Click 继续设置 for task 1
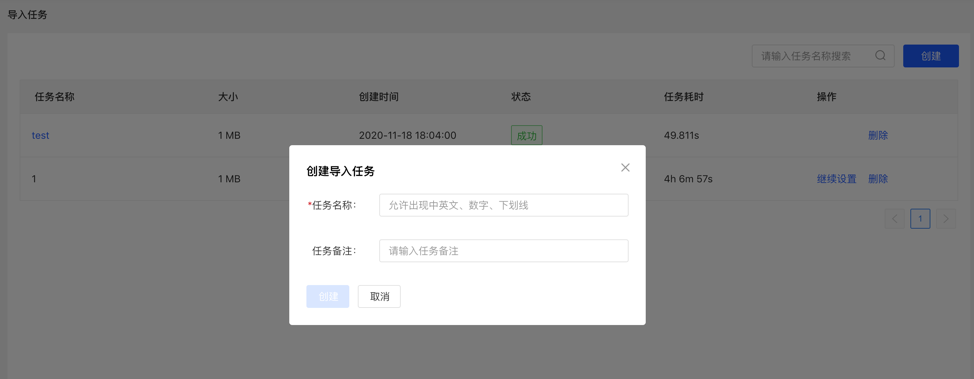 tap(837, 179)
